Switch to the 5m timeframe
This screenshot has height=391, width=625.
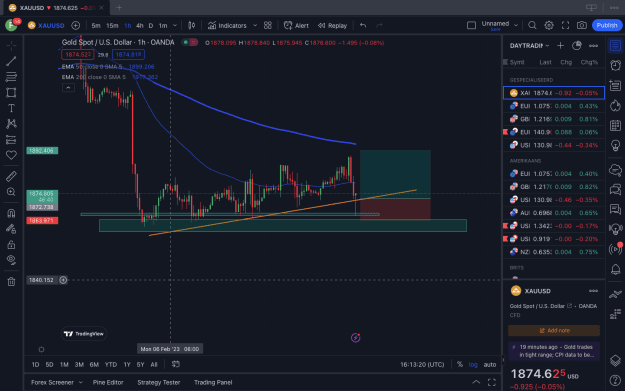[96, 26]
